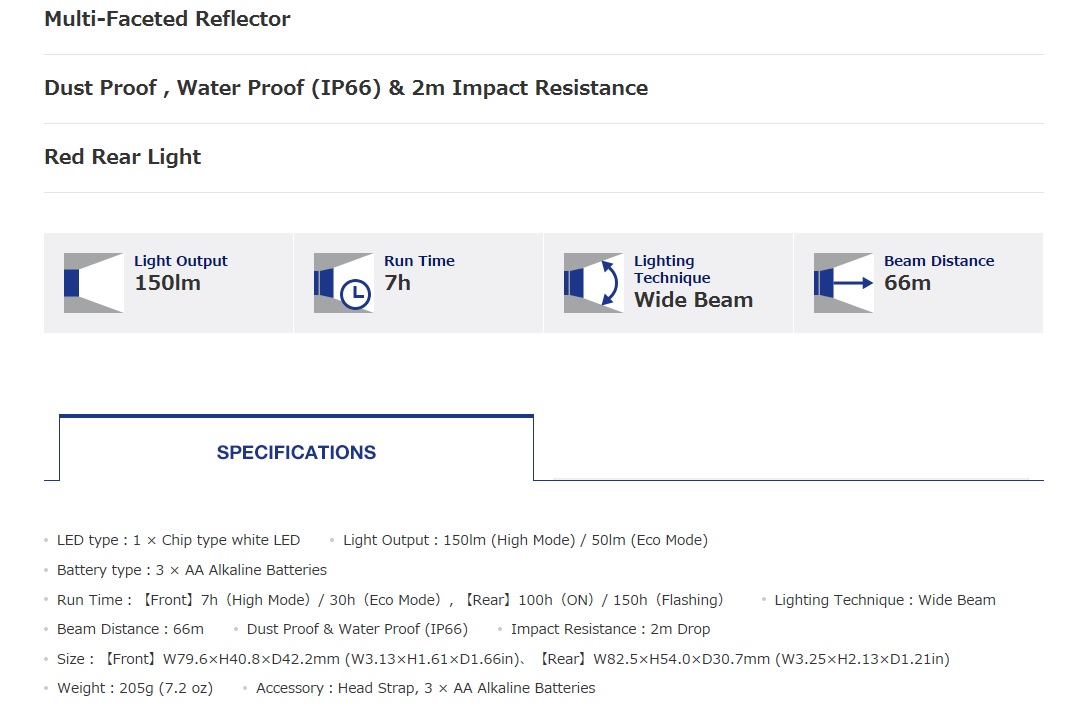This screenshot has height=727, width=1079.
Task: Click the Light Output High Mode spec
Action: (525, 540)
